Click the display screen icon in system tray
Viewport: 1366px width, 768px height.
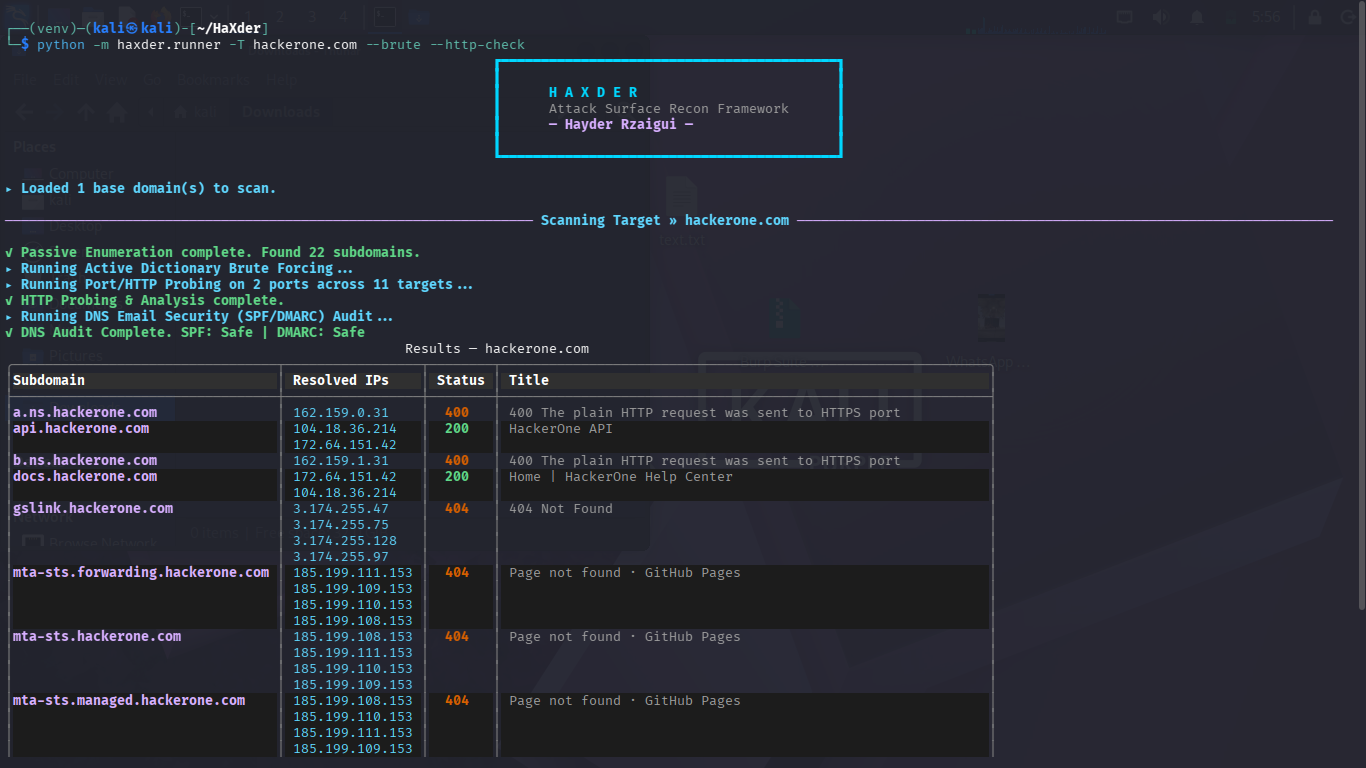pyautogui.click(x=1125, y=17)
